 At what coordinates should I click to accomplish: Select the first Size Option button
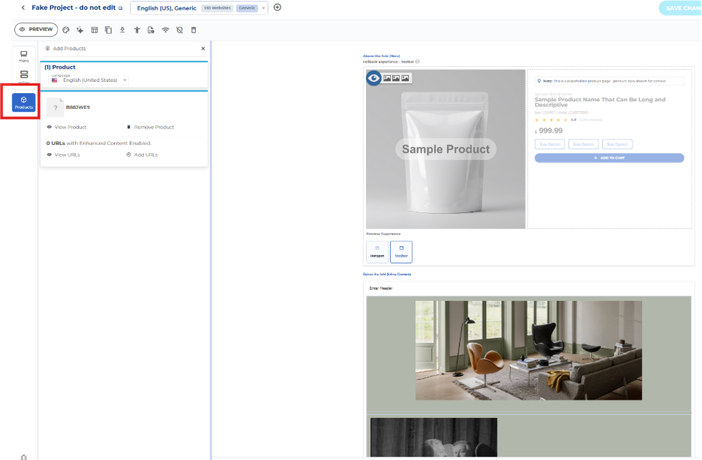549,144
